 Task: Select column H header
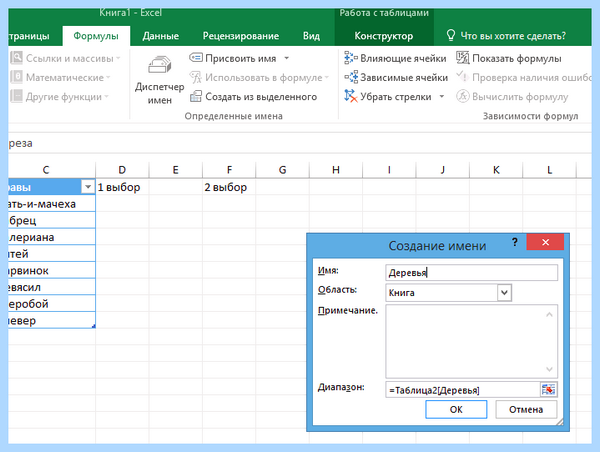pos(336,170)
